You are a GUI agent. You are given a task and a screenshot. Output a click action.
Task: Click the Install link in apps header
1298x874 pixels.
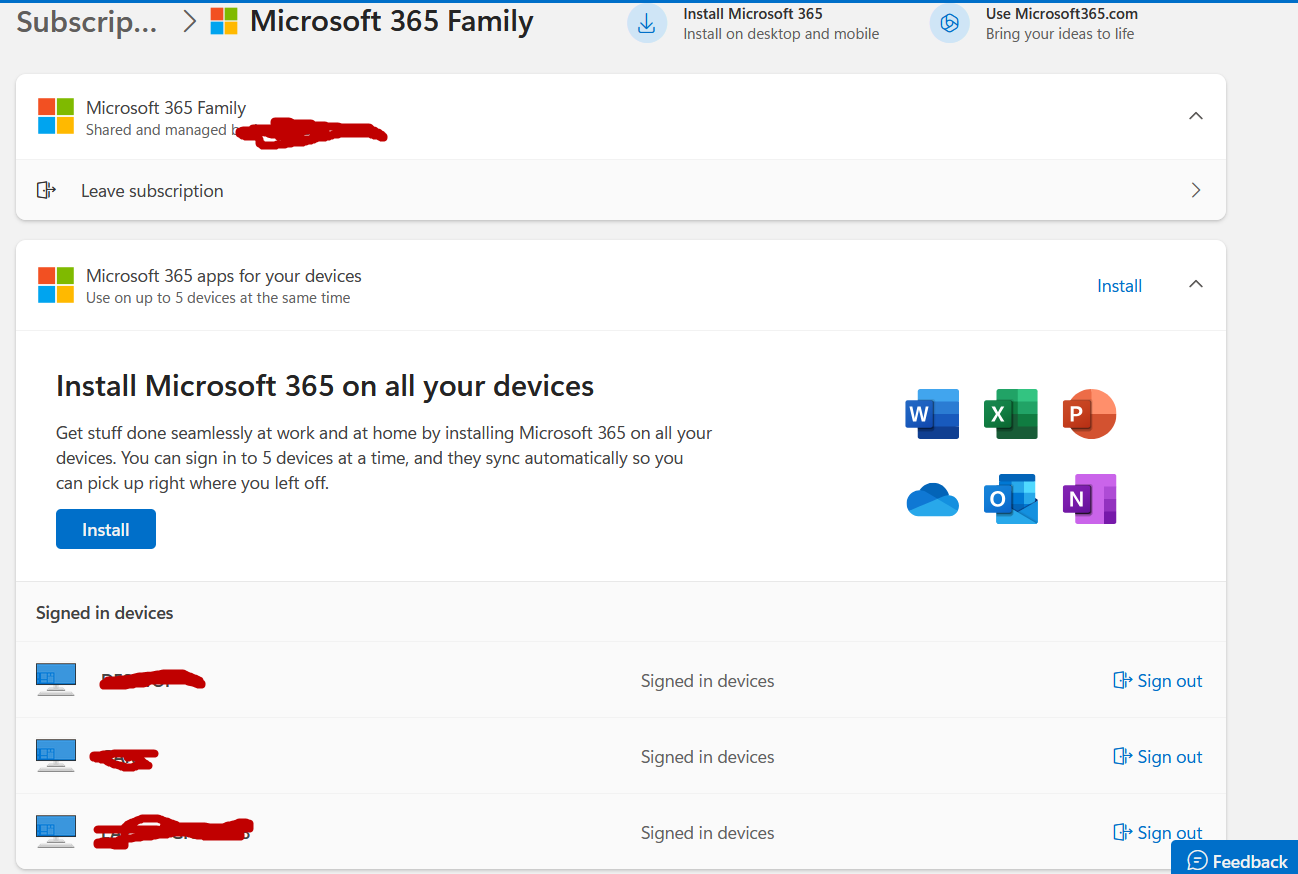1119,286
